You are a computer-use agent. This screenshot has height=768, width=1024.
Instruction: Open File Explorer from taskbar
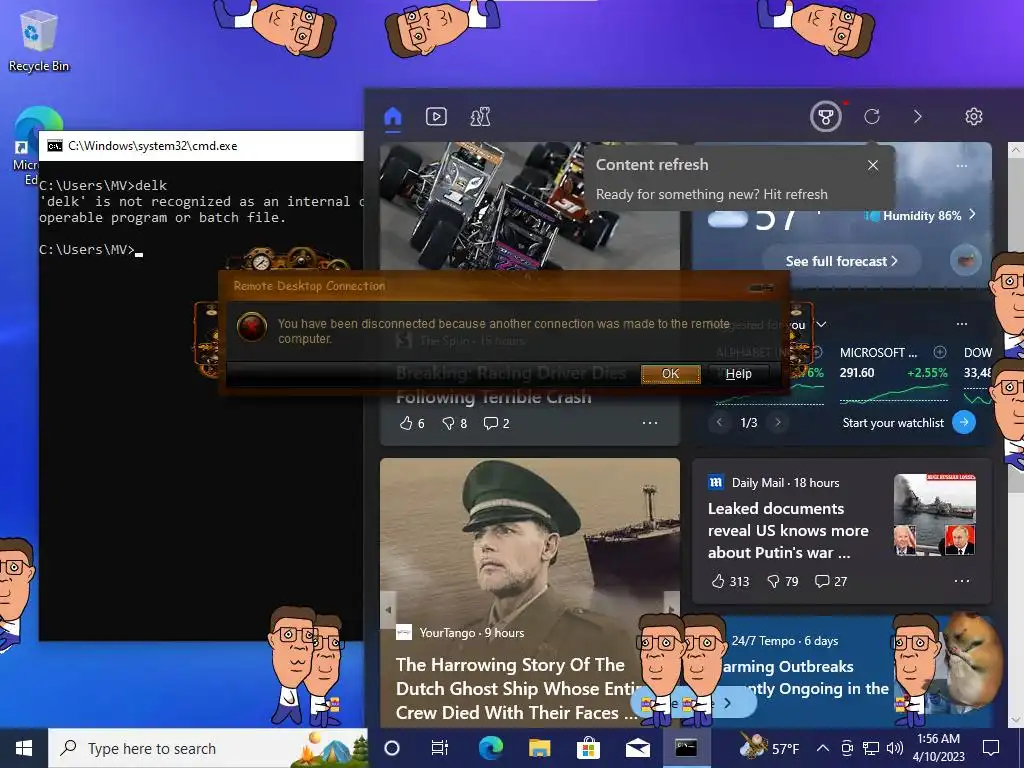point(539,748)
